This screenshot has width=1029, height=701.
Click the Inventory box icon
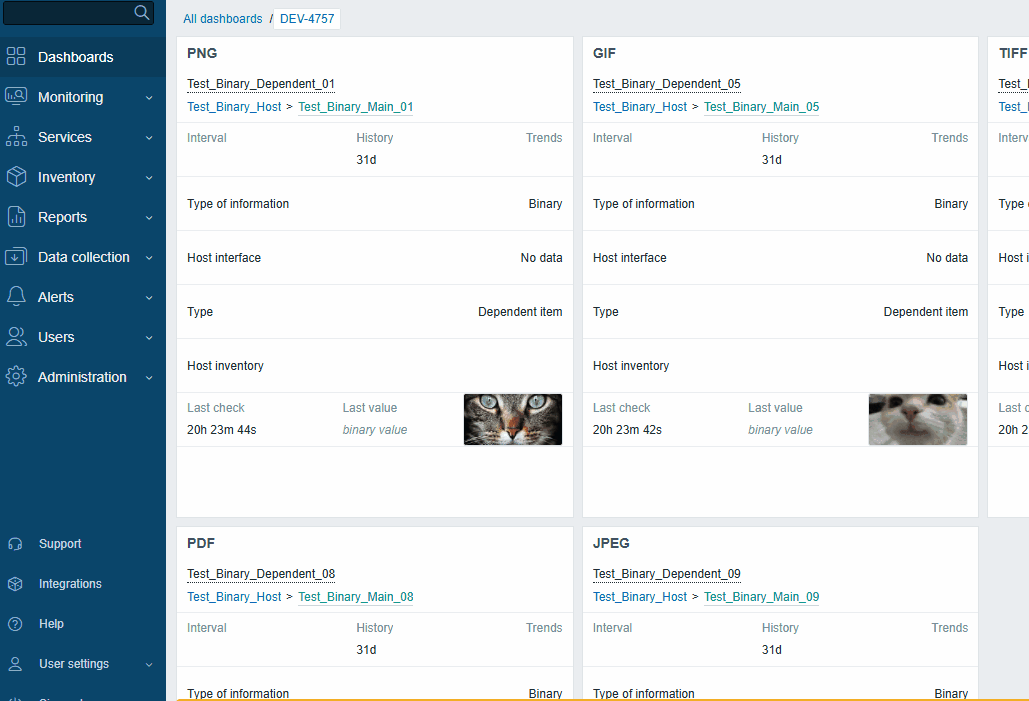point(16,177)
